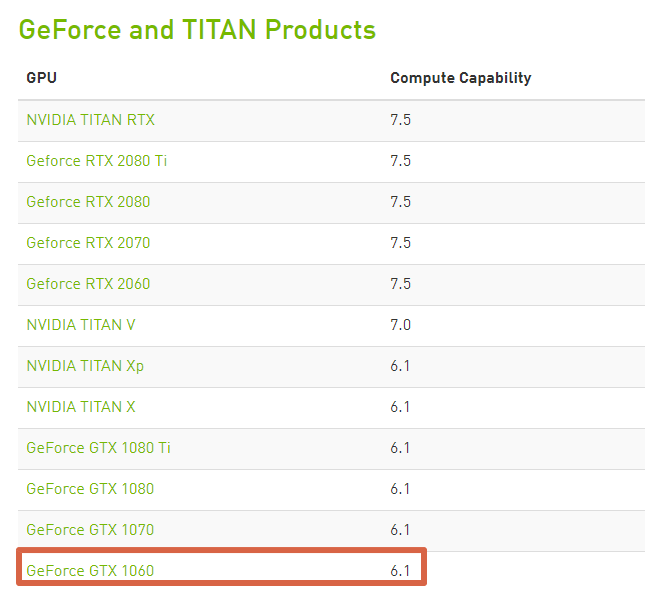This screenshot has height=590, width=661.
Task: Click the 7.5 value for RTX 2080 Ti
Action: pos(400,161)
